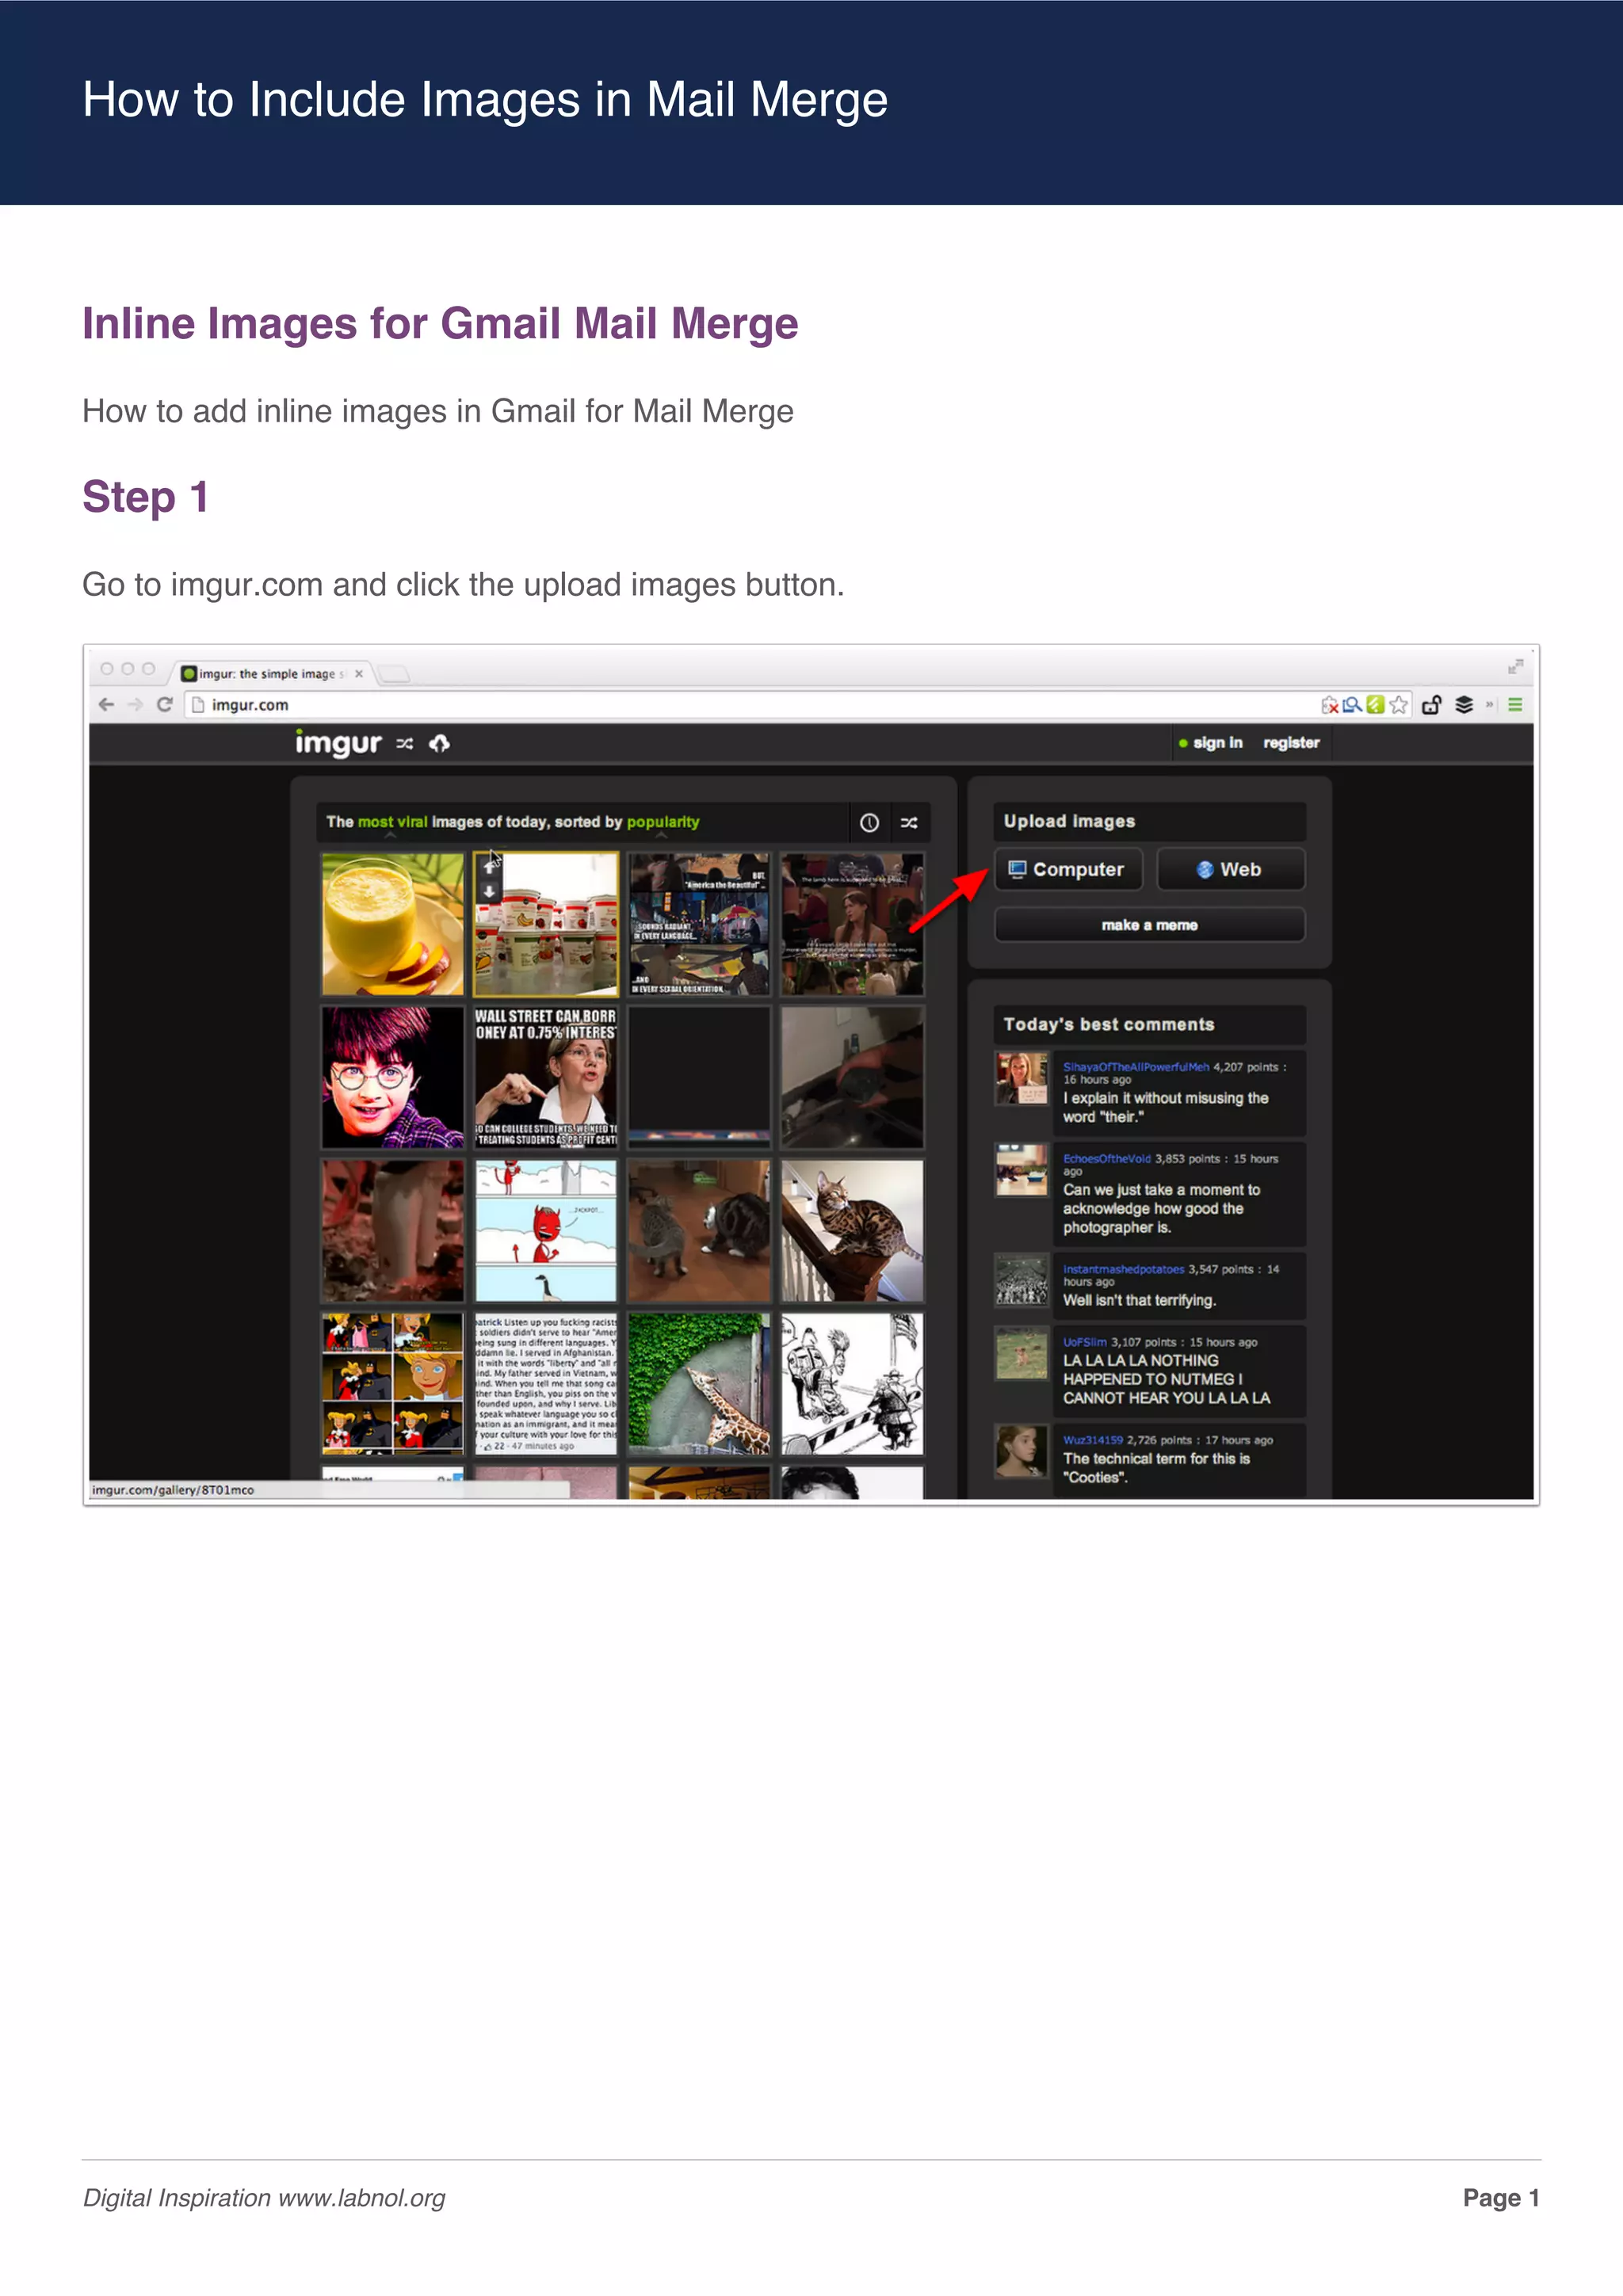Viewport: 1623px width, 2296px height.
Task: Click the browser forward arrow
Action: coord(135,705)
